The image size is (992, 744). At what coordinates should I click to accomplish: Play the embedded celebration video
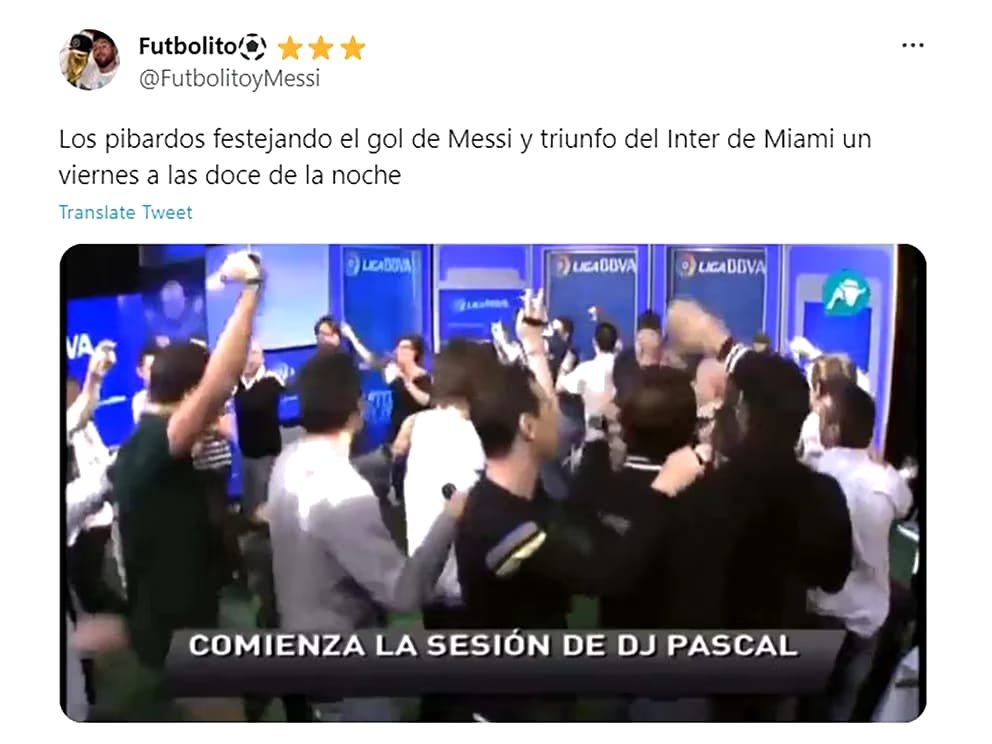(x=493, y=483)
